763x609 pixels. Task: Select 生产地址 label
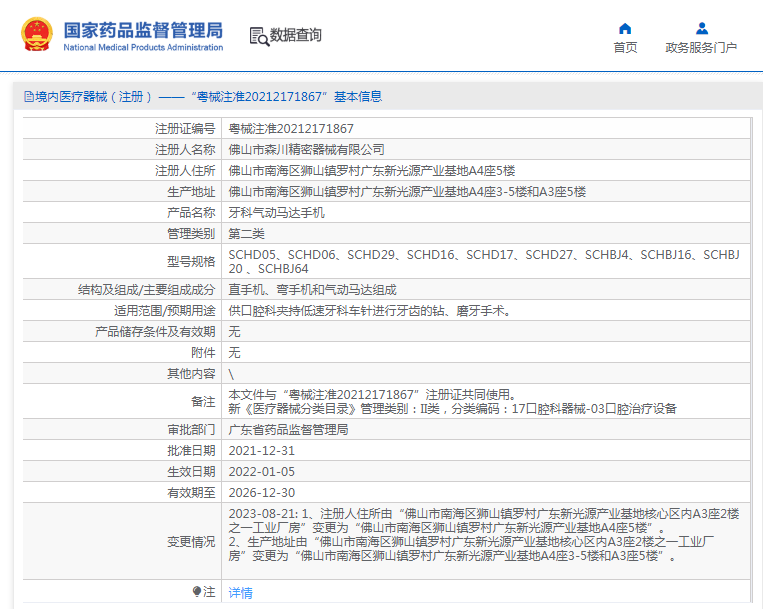[191, 192]
